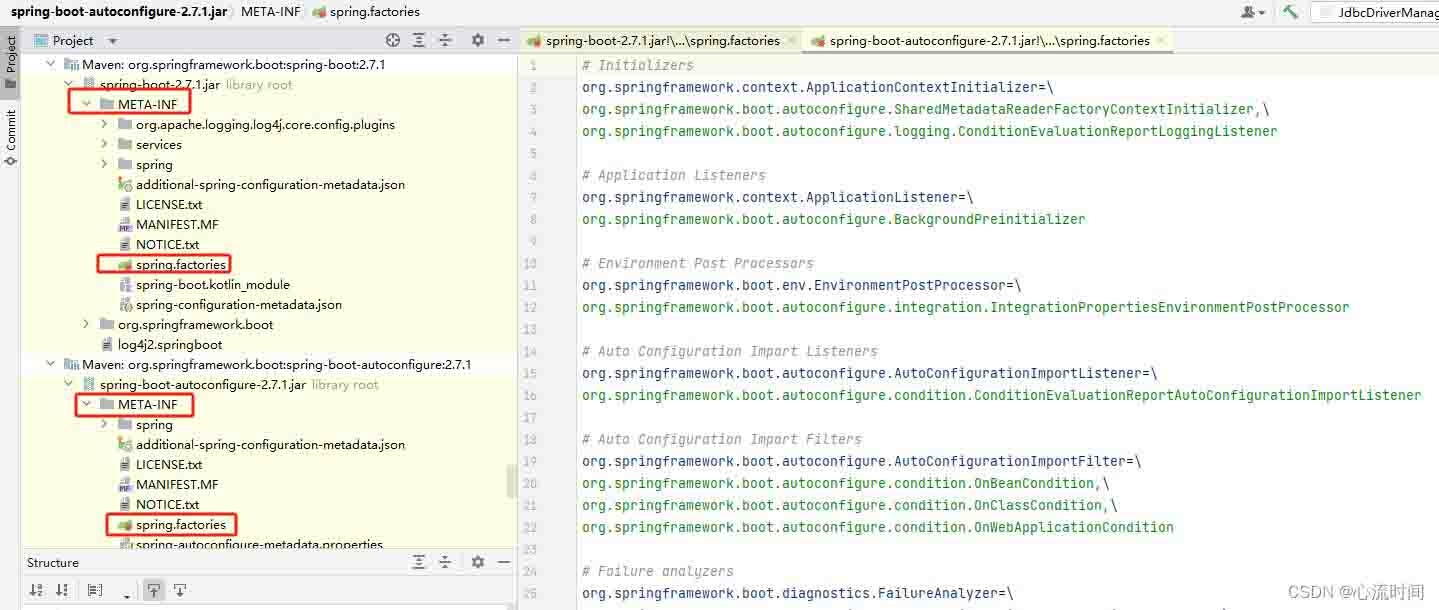Click Collapse All in Project panel toolbar
The height and width of the screenshot is (610, 1439).
[446, 40]
